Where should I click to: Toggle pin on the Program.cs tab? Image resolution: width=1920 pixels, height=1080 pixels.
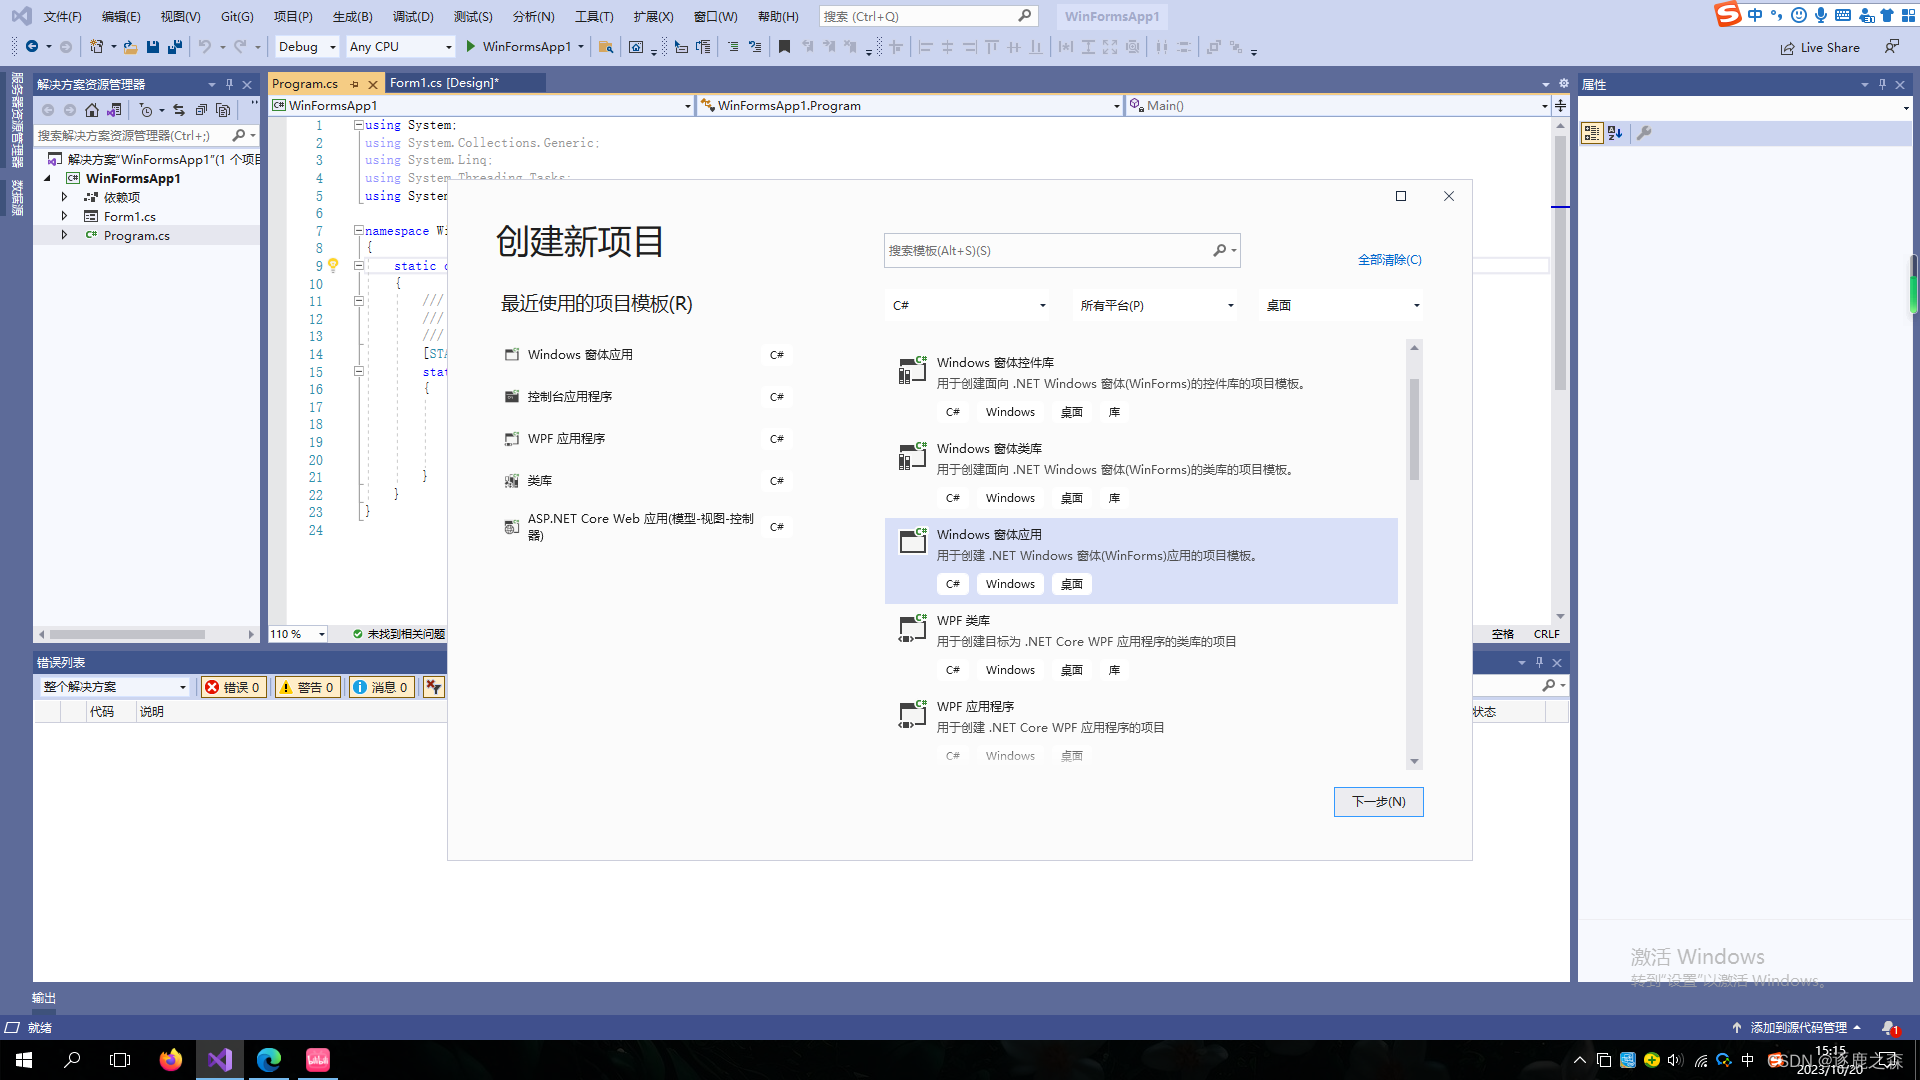[x=355, y=84]
